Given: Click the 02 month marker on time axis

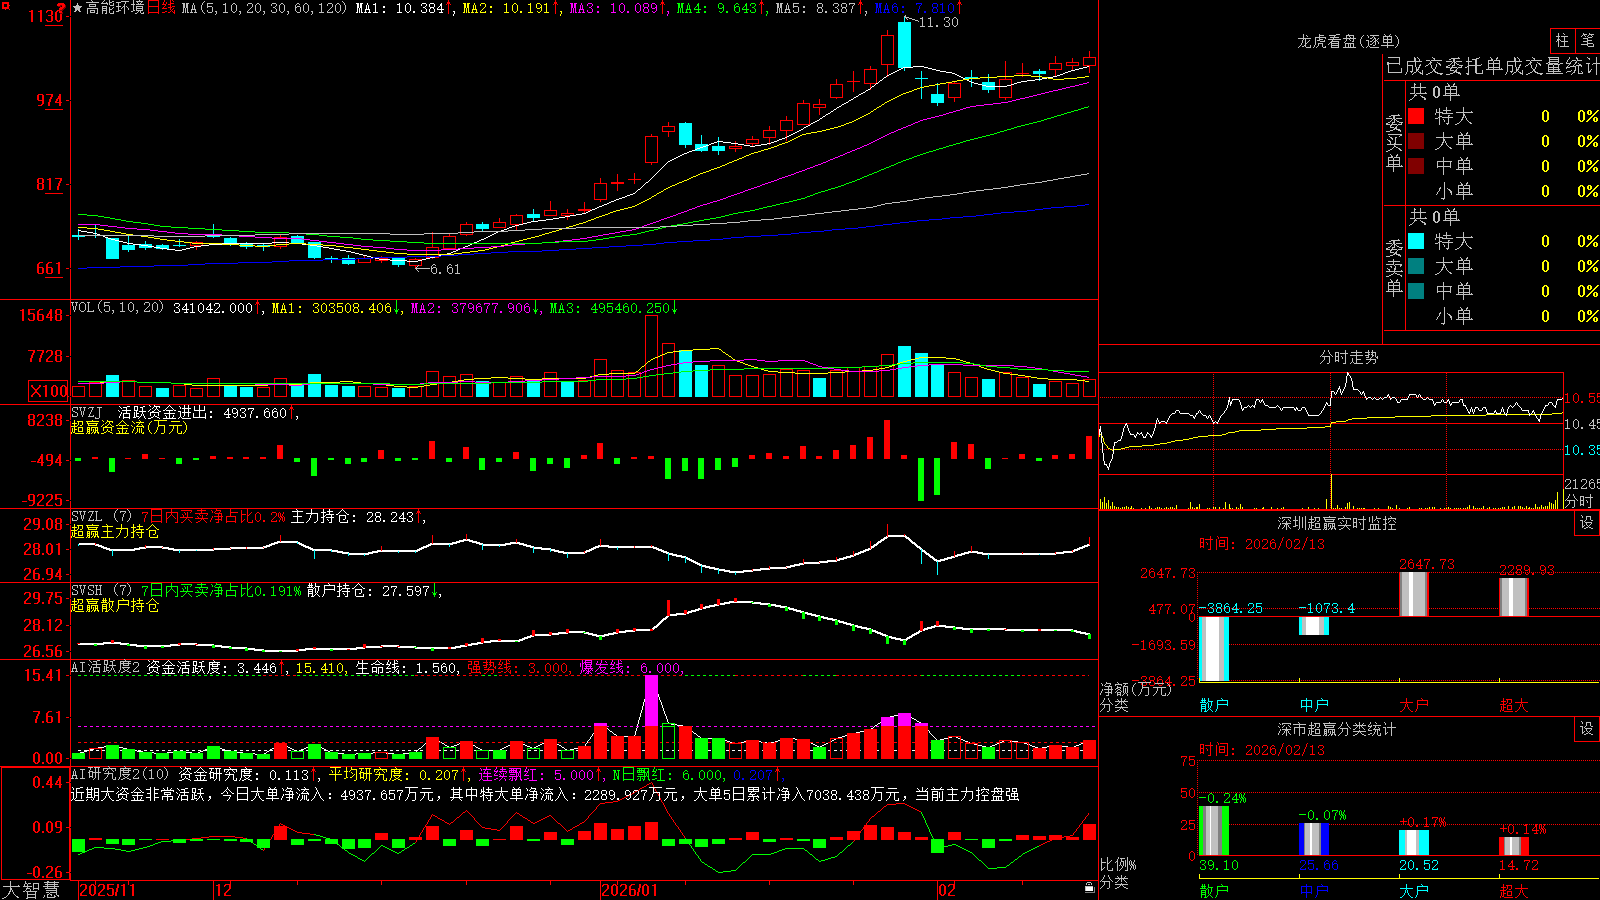Looking at the screenshot, I should [947, 890].
